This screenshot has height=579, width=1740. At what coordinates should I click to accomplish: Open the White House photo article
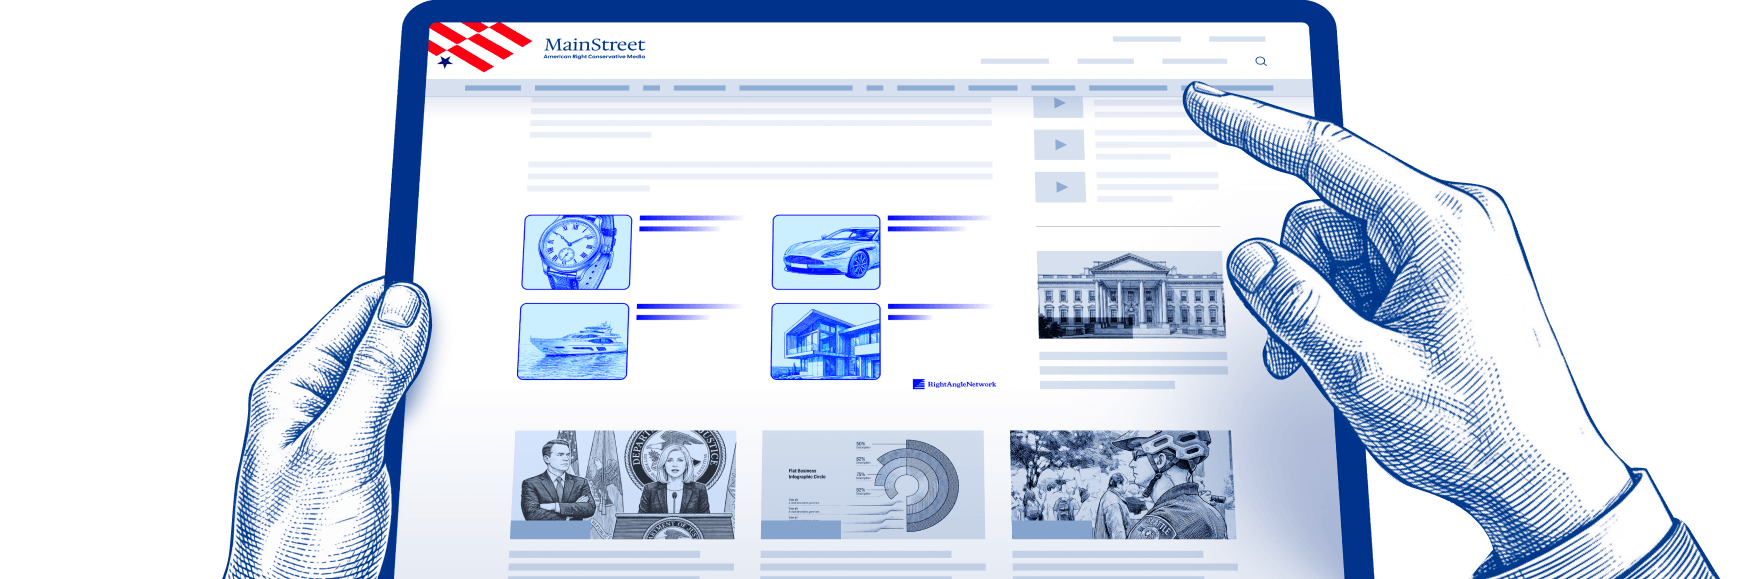click(1130, 294)
